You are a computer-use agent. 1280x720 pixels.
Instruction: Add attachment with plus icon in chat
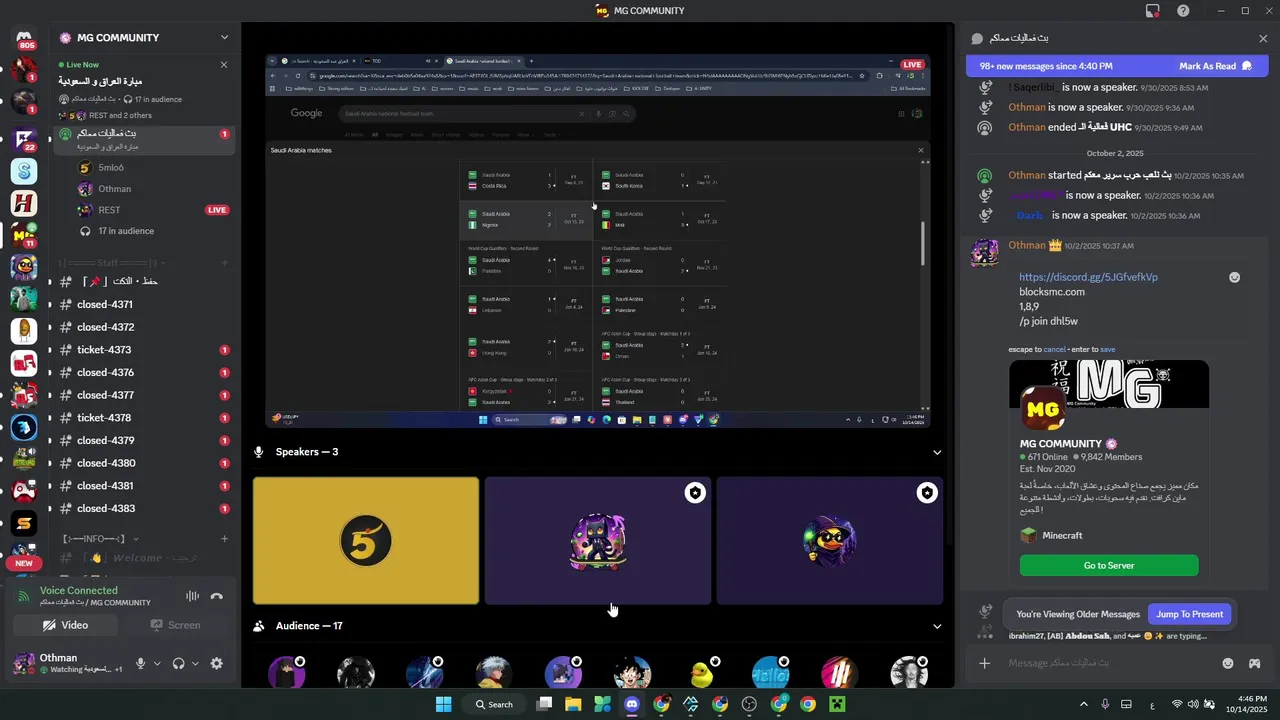pyautogui.click(x=985, y=663)
